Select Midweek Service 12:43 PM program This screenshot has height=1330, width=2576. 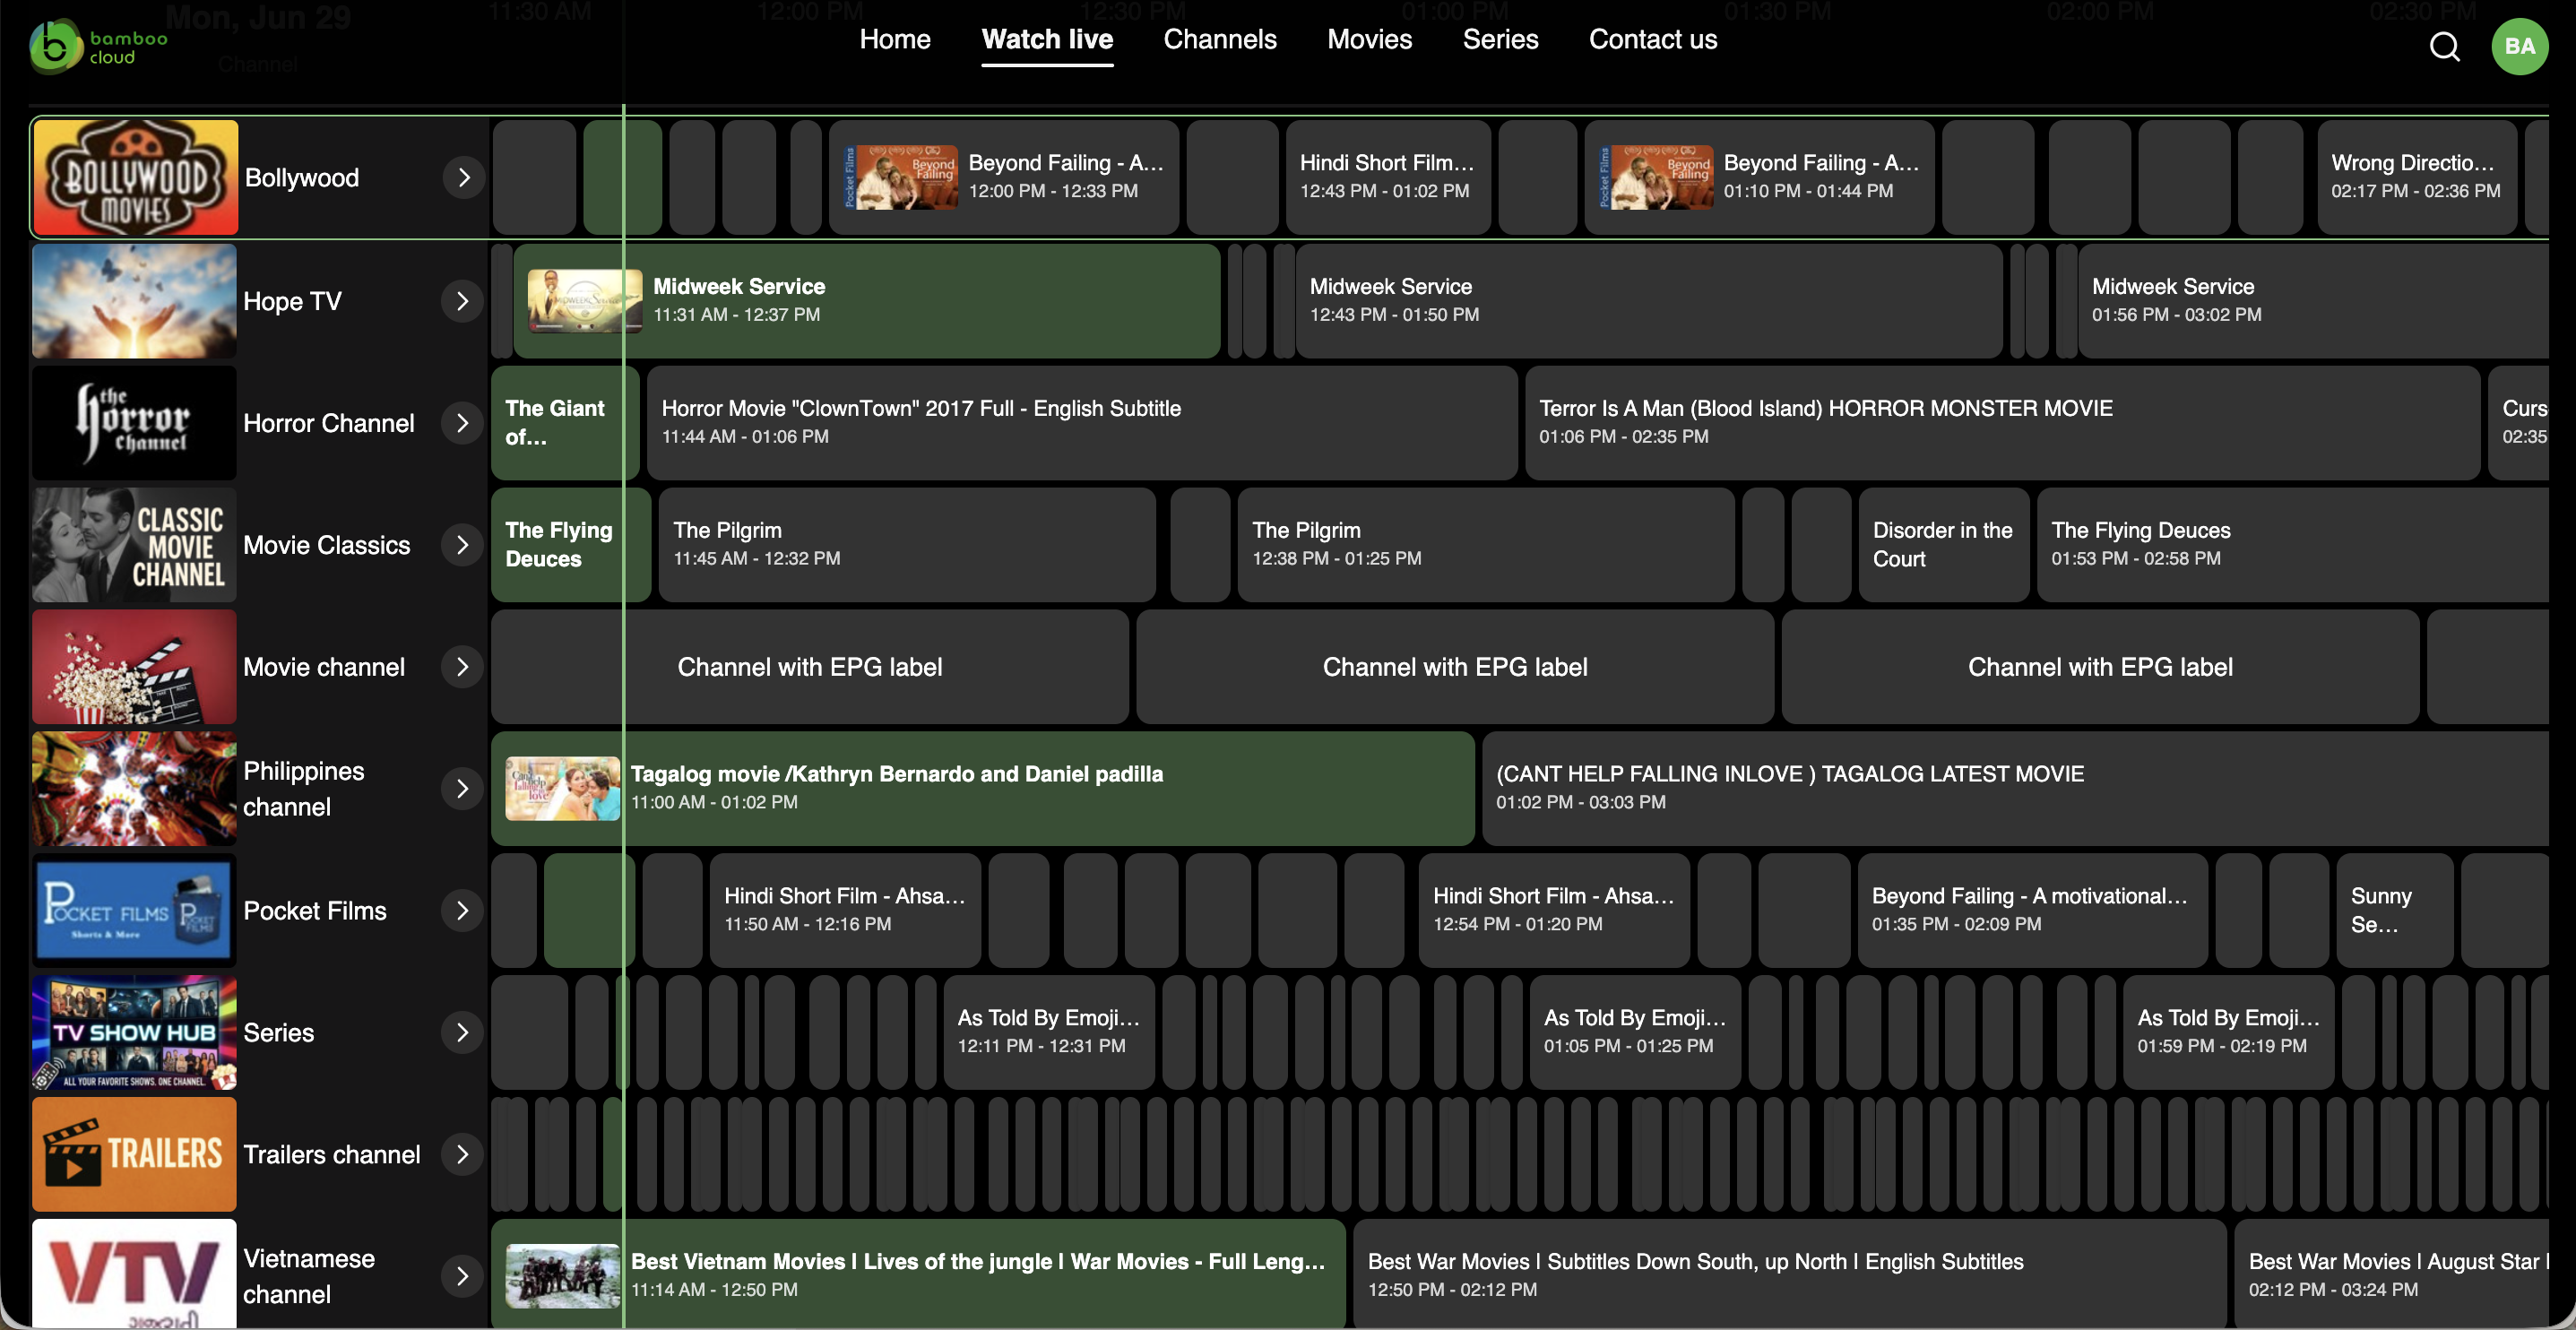click(x=1649, y=301)
